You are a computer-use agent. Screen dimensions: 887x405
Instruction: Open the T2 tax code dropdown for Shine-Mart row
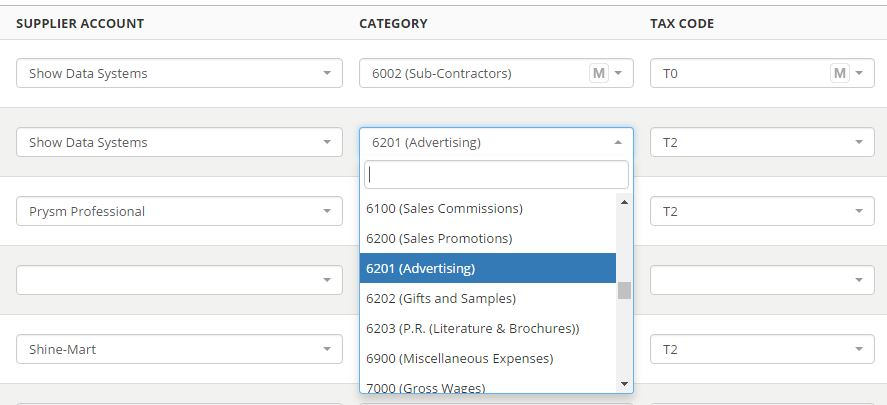pyautogui.click(x=762, y=349)
